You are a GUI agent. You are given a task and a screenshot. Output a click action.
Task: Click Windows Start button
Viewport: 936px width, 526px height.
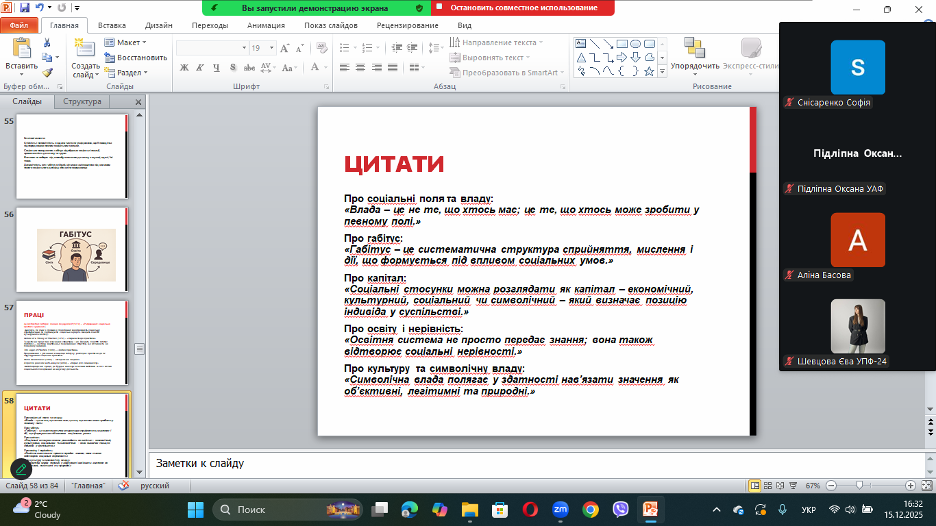point(195,509)
